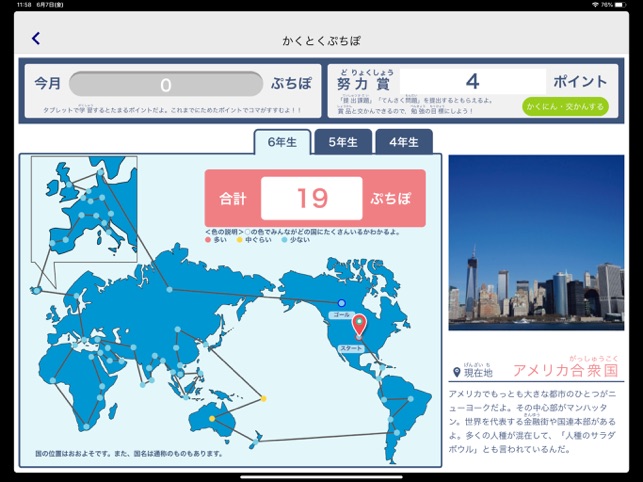Tap the Wi-Fi status icon
This screenshot has height=482, width=643.
click(x=595, y=5)
